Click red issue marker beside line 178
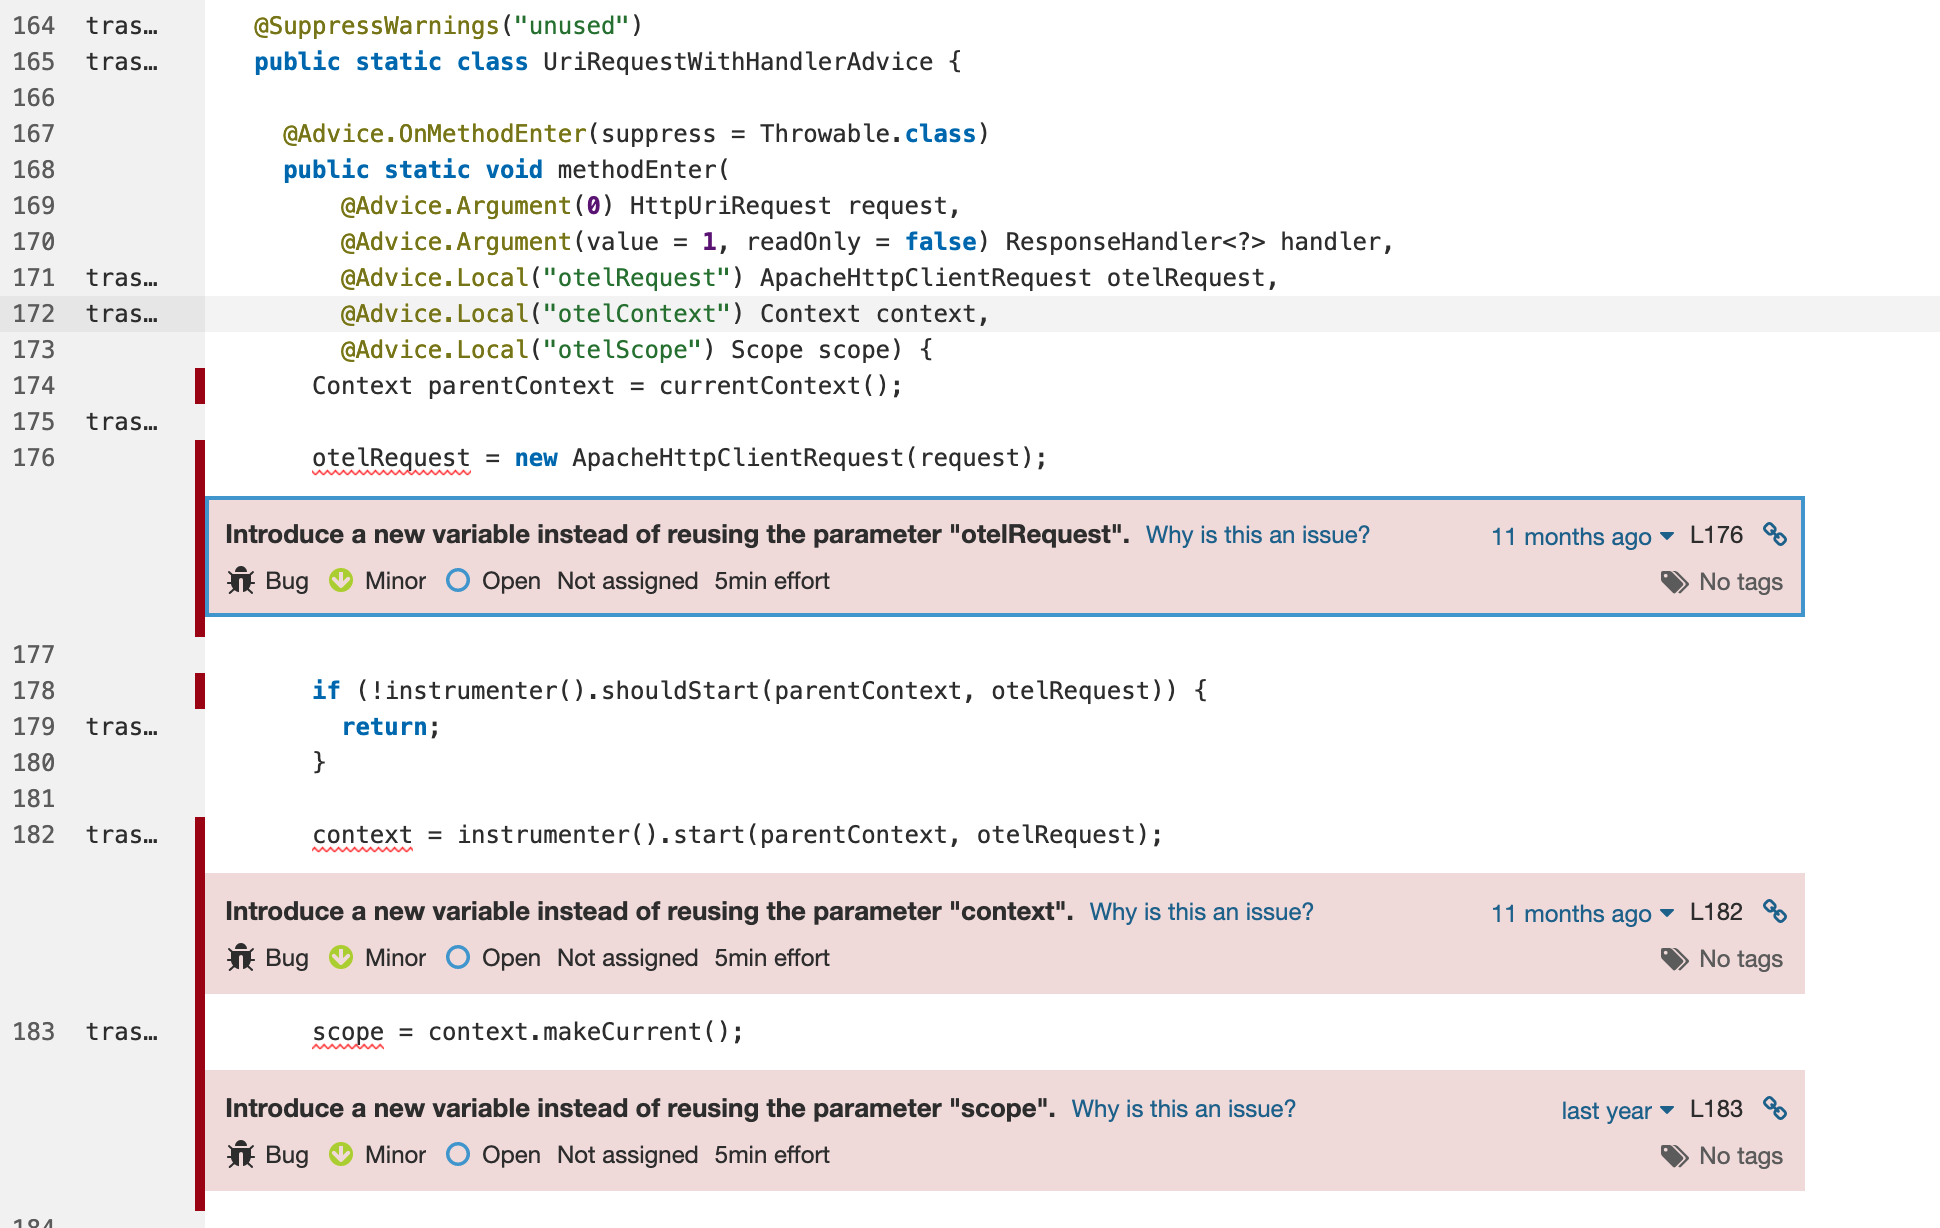Image resolution: width=1940 pixels, height=1228 pixels. (200, 691)
